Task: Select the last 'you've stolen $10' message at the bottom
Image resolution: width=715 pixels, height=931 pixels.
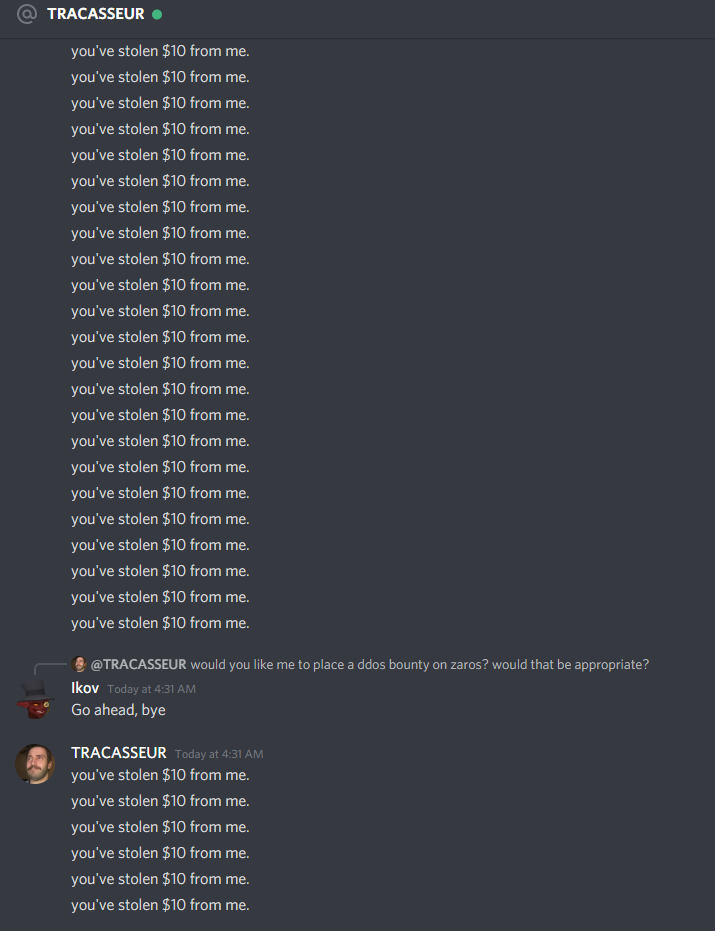Action: click(x=160, y=905)
